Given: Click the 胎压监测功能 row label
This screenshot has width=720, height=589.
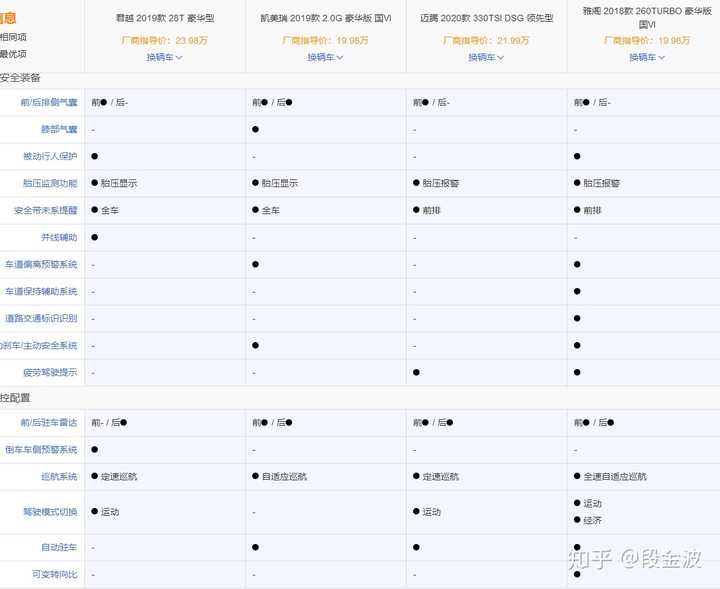Looking at the screenshot, I should click(x=50, y=183).
